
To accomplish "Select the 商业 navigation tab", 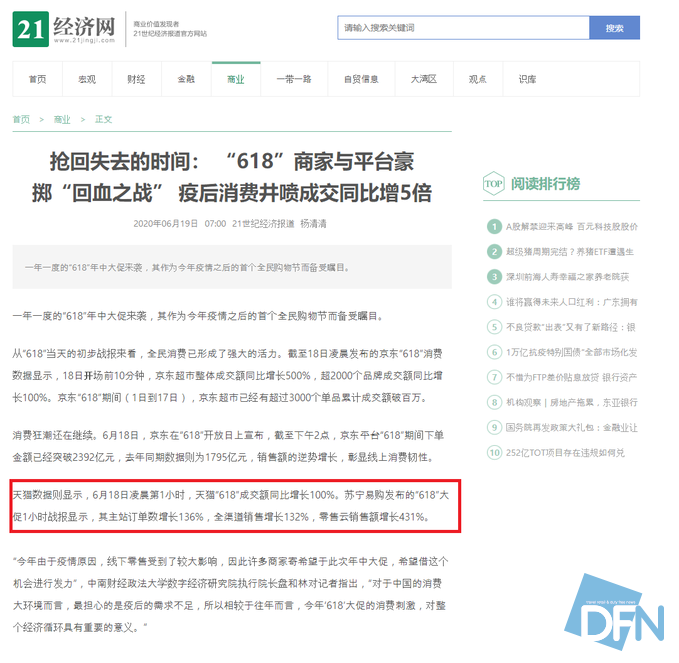I will click(236, 79).
